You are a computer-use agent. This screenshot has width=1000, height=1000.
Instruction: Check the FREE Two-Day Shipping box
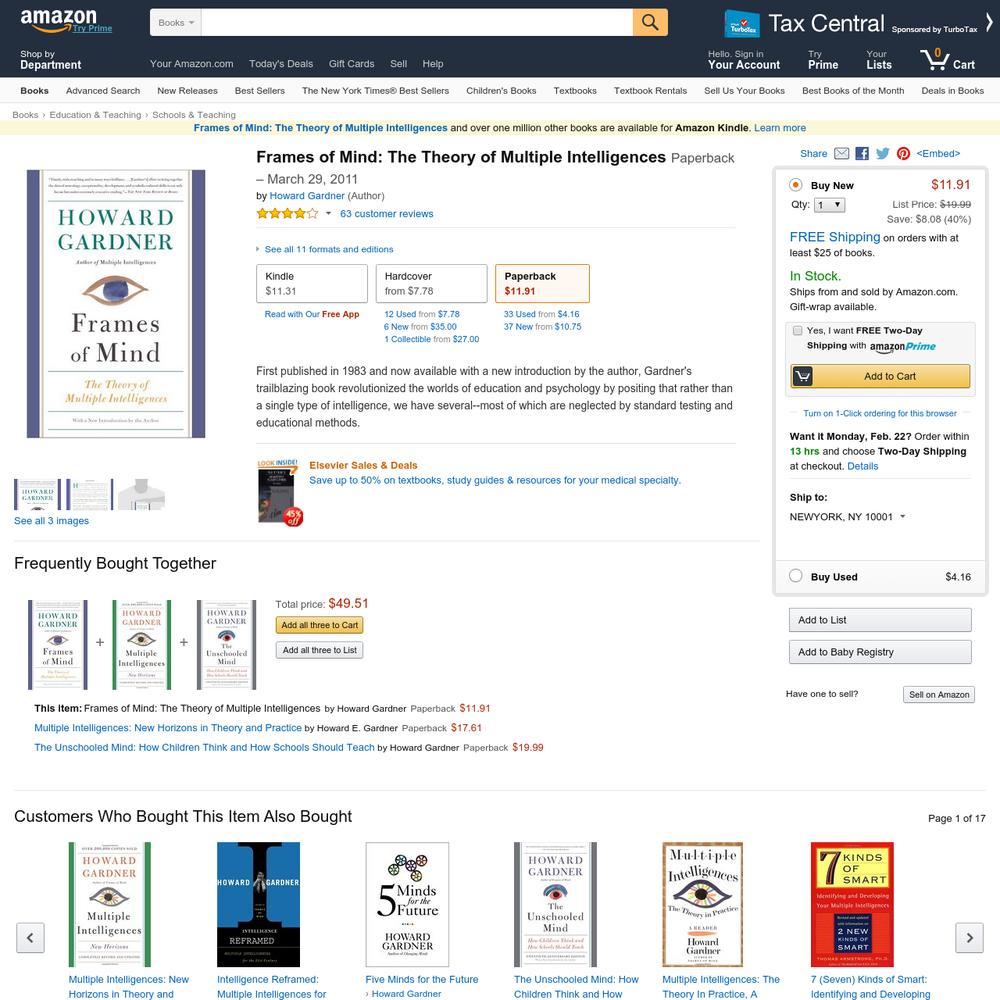(797, 330)
